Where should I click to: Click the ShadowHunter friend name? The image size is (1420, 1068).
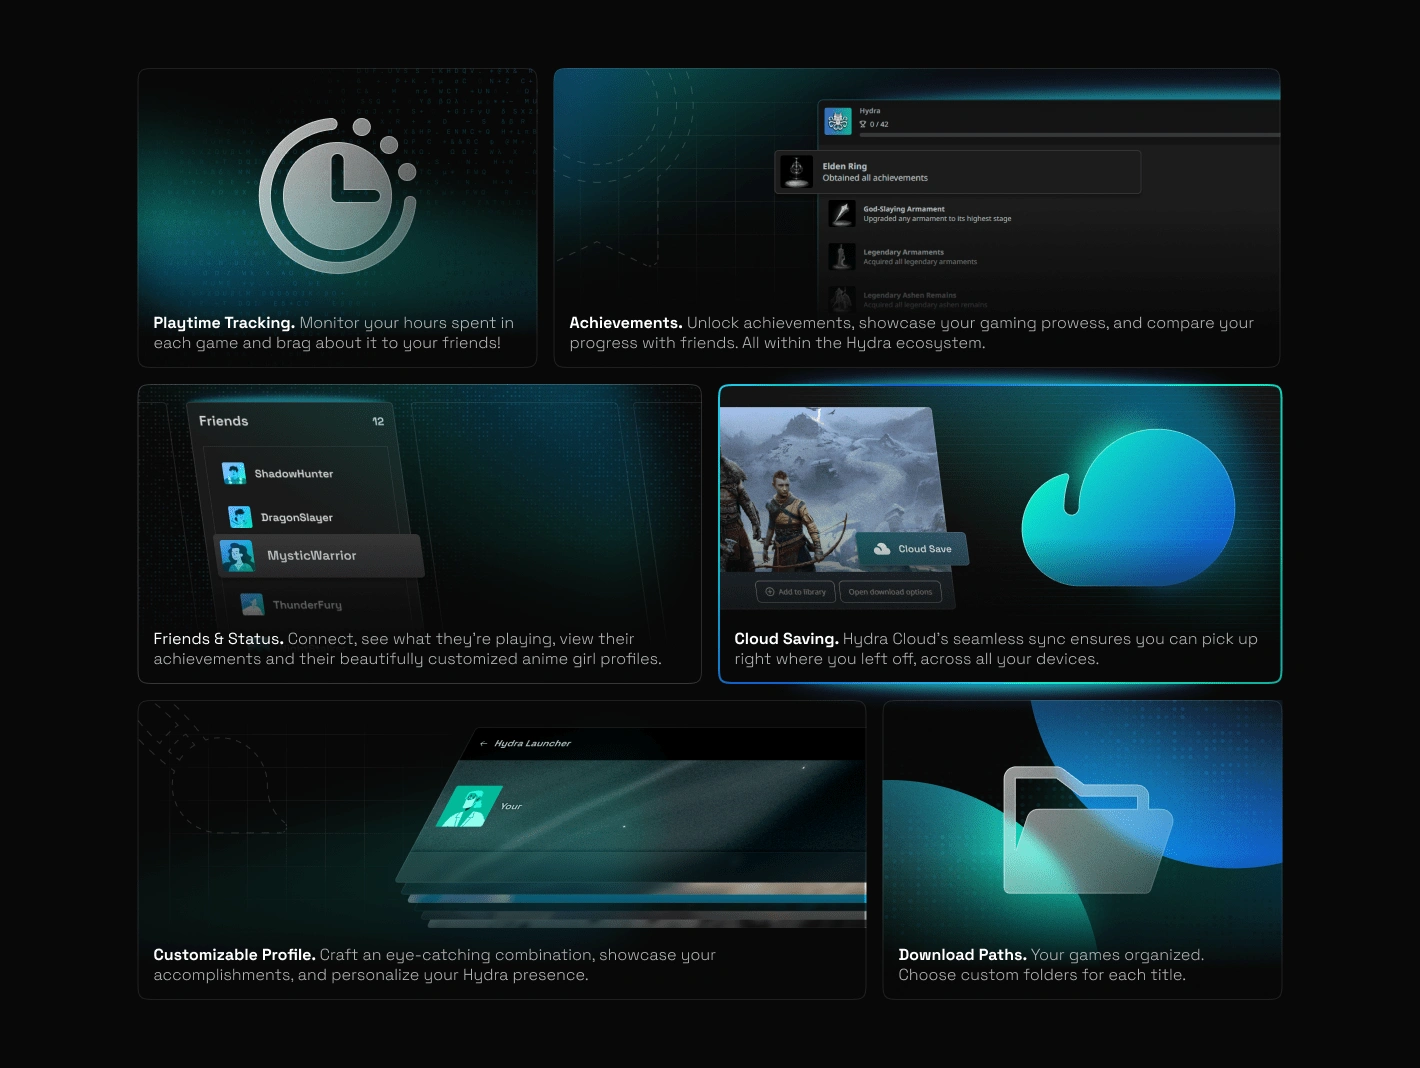(294, 474)
